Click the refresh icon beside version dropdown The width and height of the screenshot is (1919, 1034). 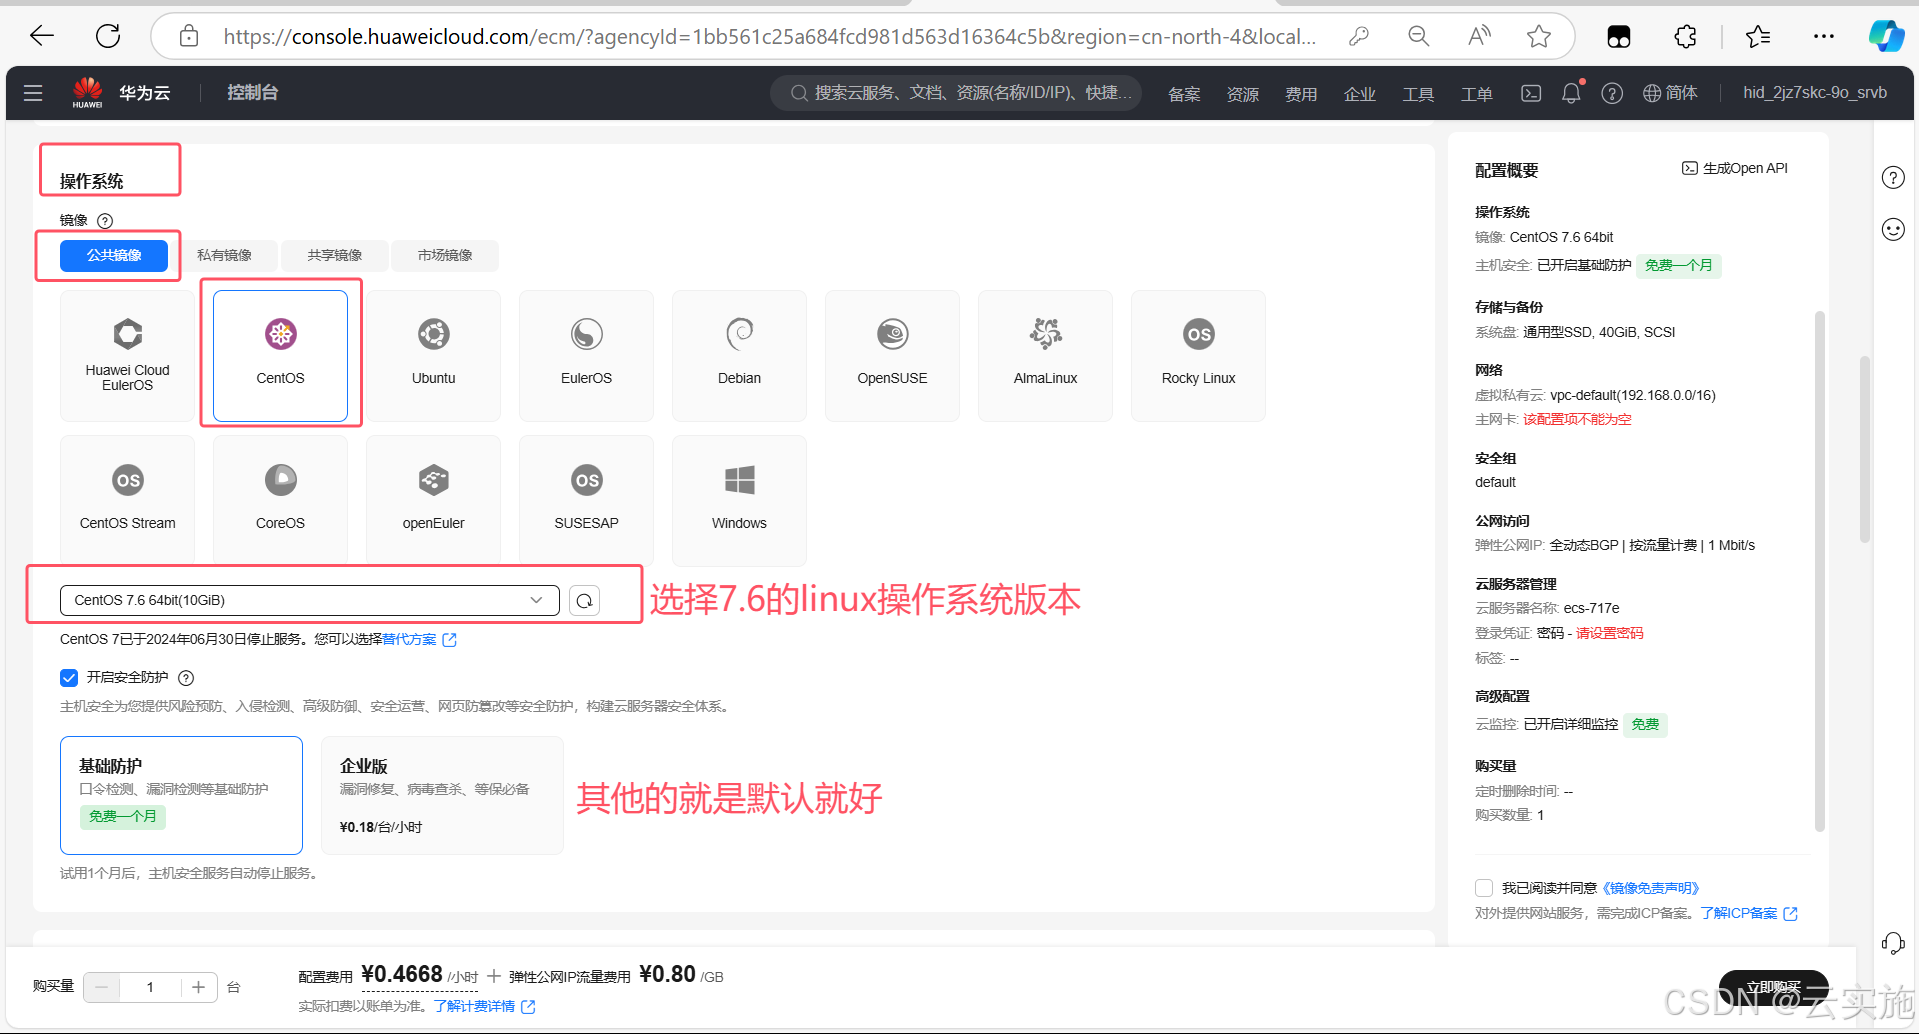584,600
